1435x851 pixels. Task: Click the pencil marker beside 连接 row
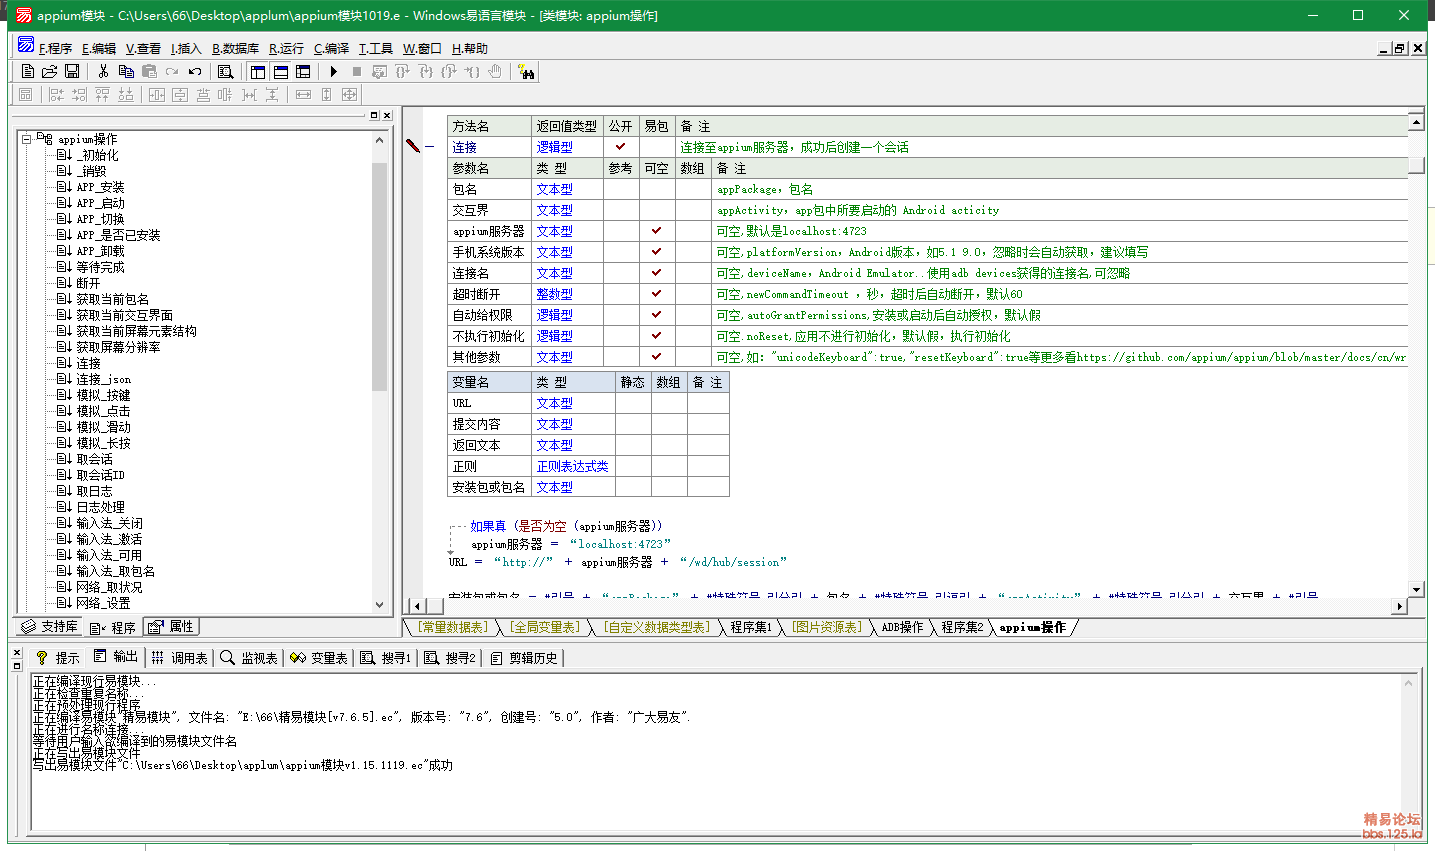(x=413, y=146)
